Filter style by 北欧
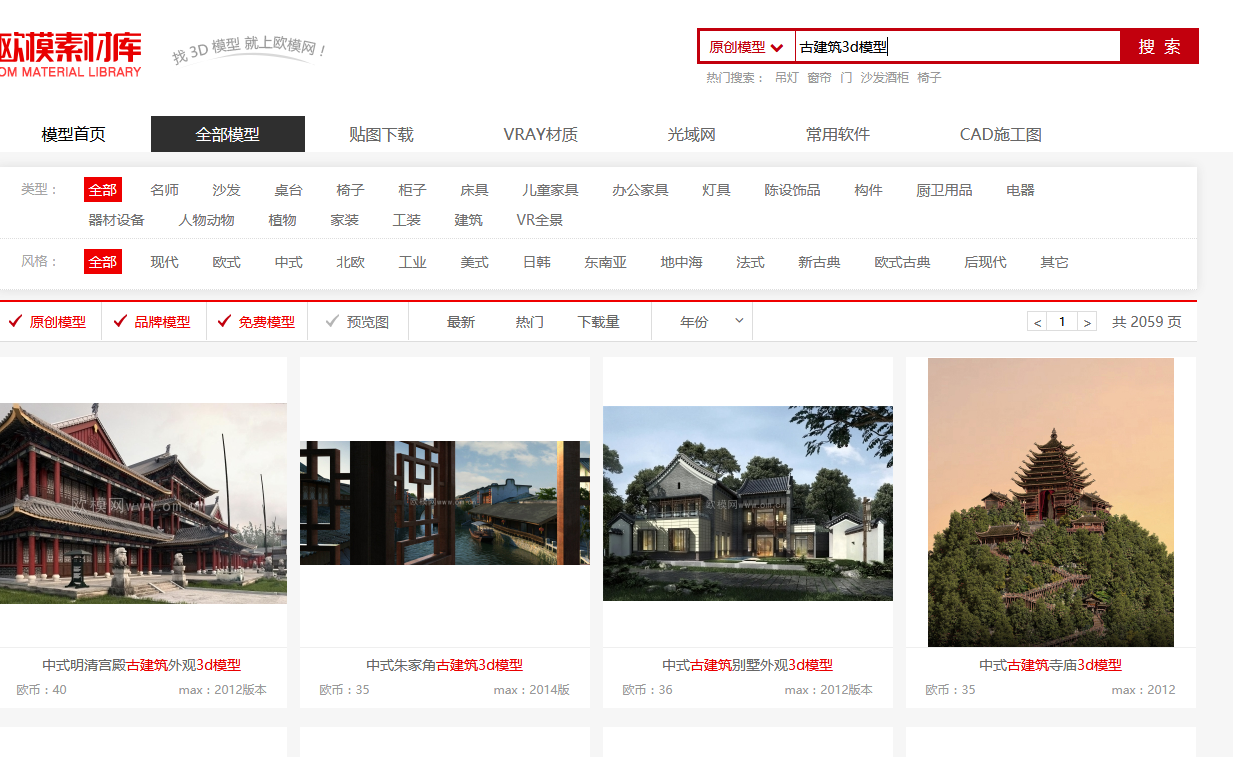 click(351, 262)
